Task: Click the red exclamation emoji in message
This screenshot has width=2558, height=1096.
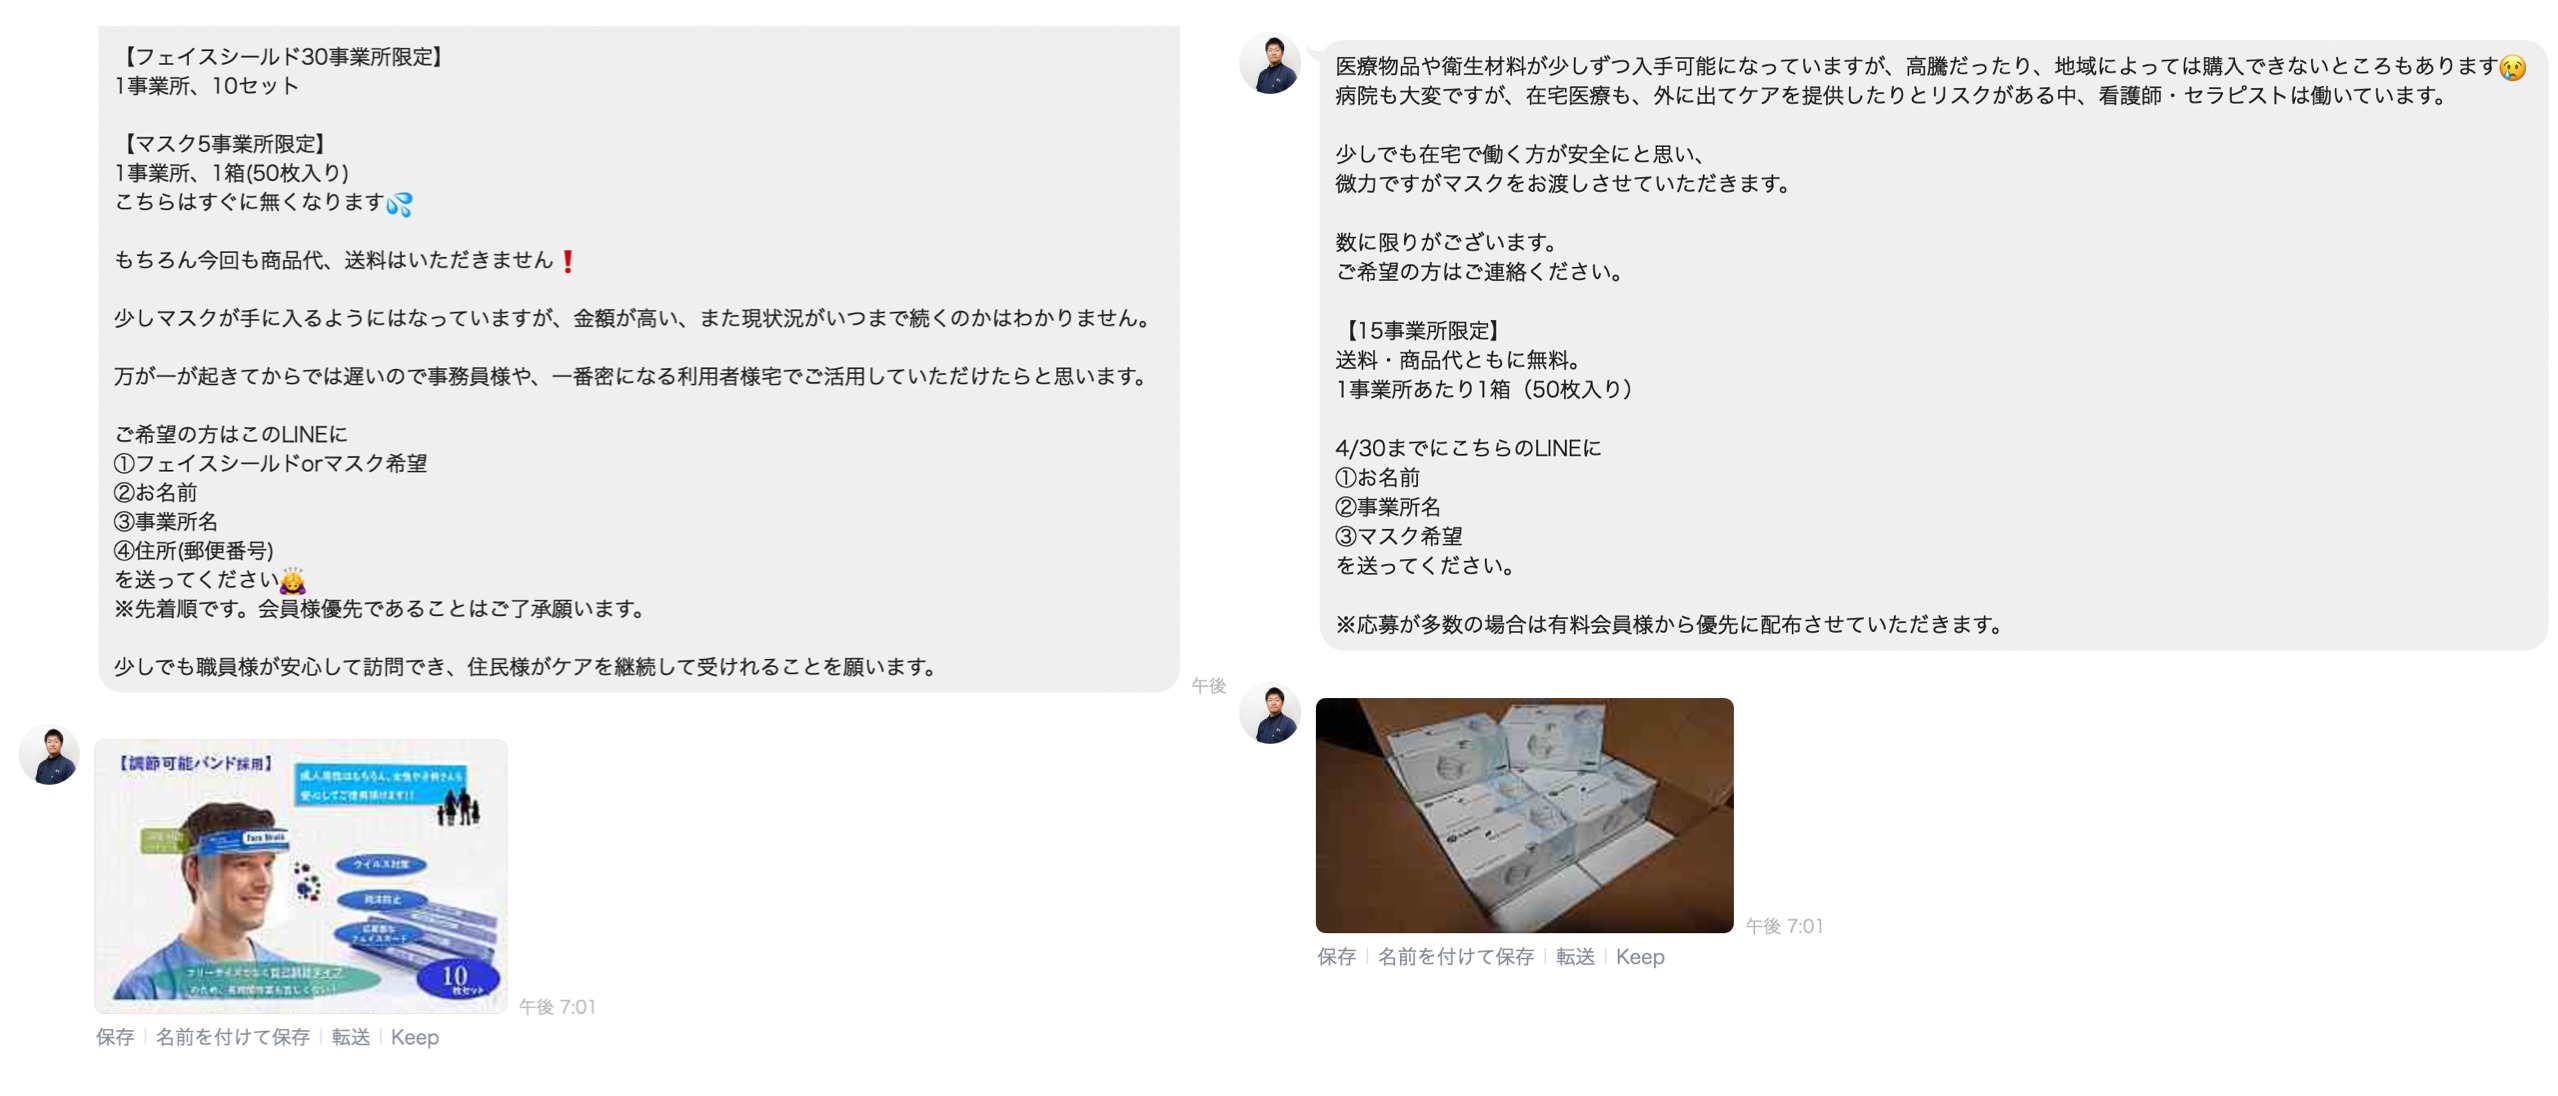Action: point(567,260)
